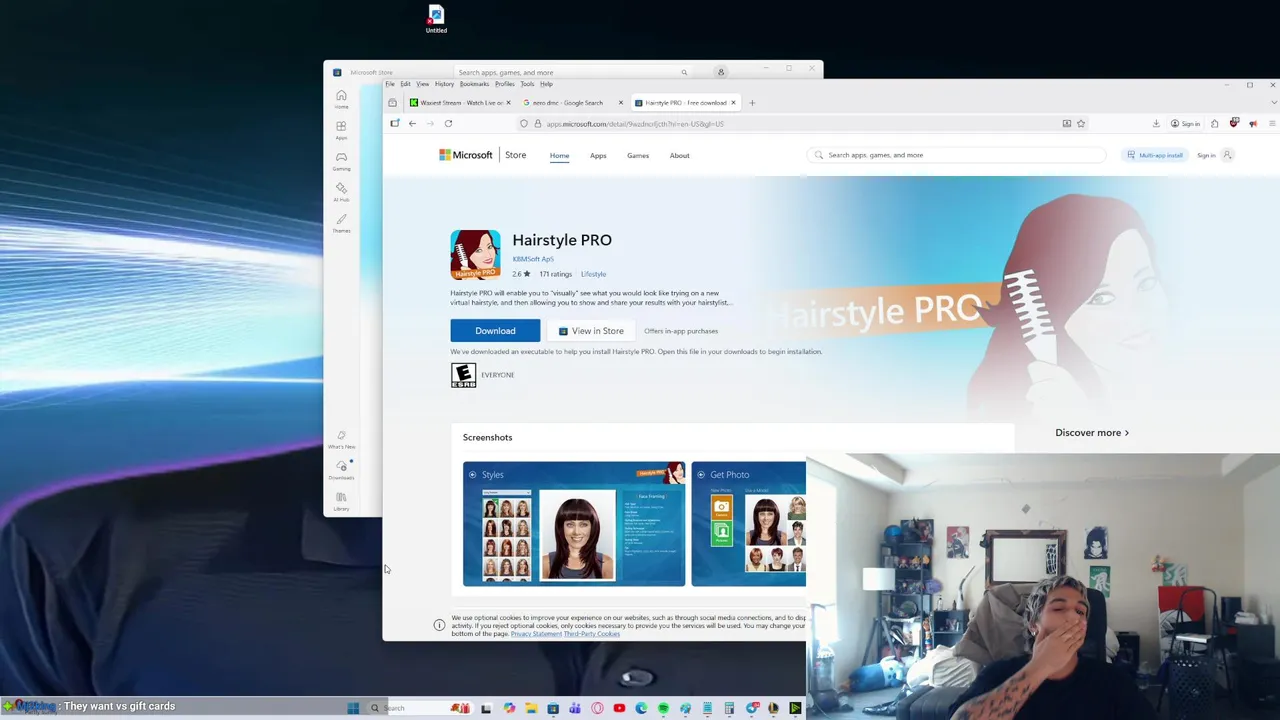Open the browser History menu
Screen dimensions: 1280x720
click(444, 84)
